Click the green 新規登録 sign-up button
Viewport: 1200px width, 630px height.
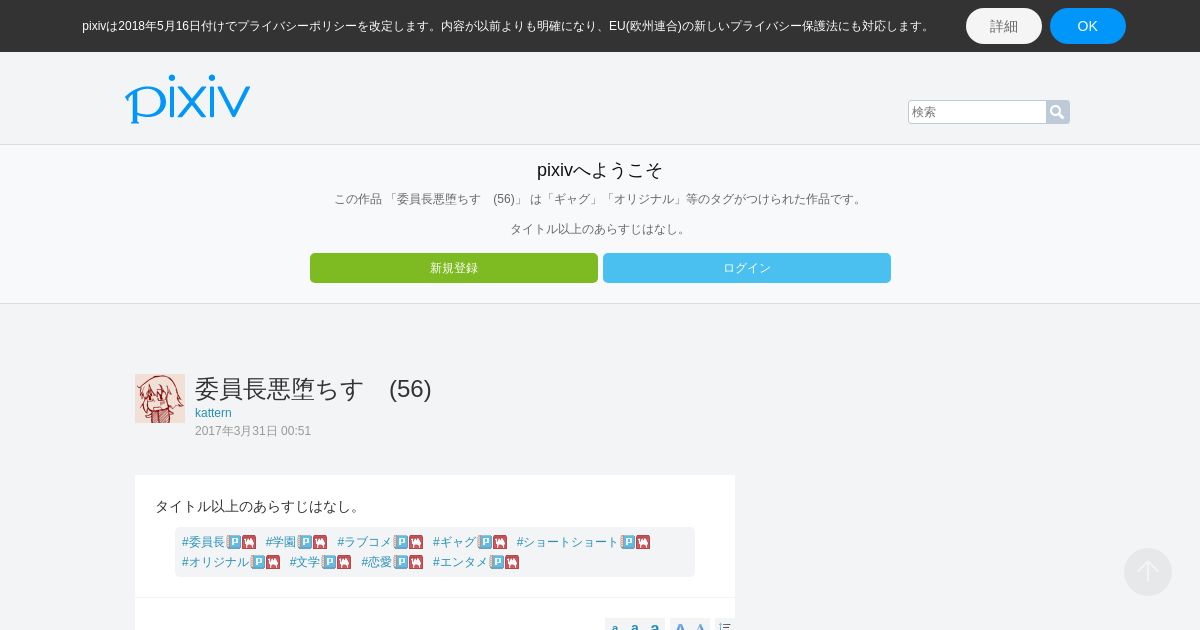(454, 268)
